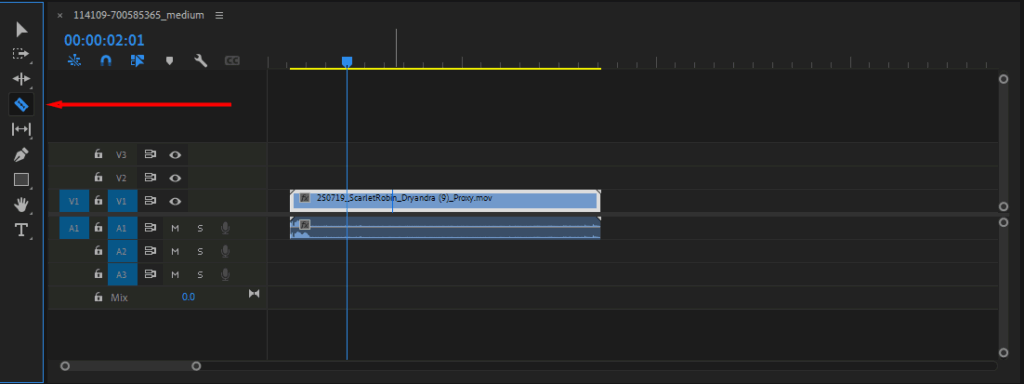Image resolution: width=1024 pixels, height=384 pixels.
Task: Select the Selection tool arrow
Action: coord(22,29)
